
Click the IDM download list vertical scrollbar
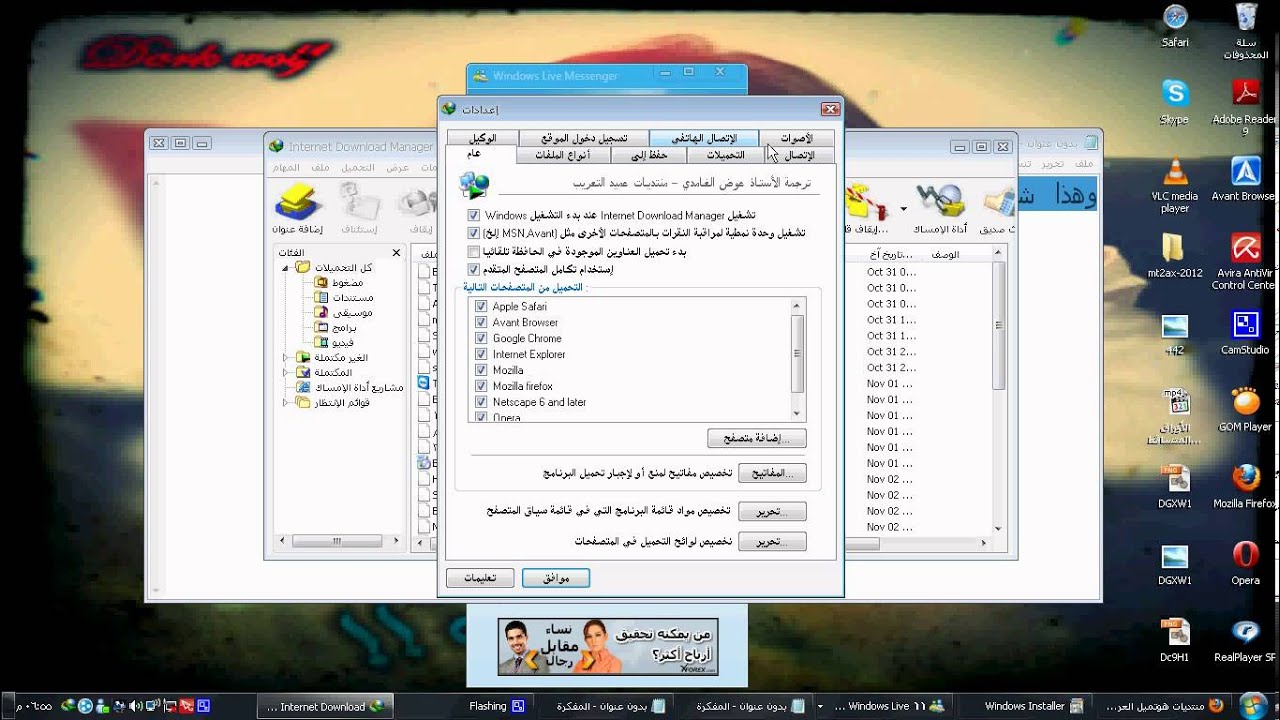click(x=998, y=390)
